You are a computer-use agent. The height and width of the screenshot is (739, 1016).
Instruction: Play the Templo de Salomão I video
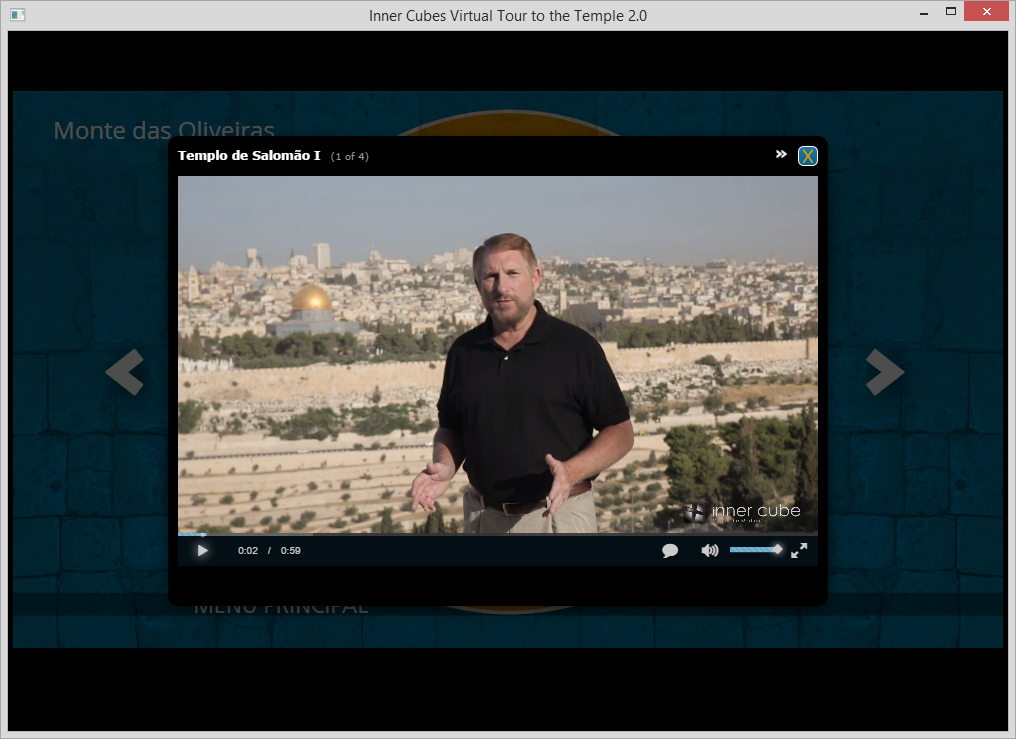[202, 550]
